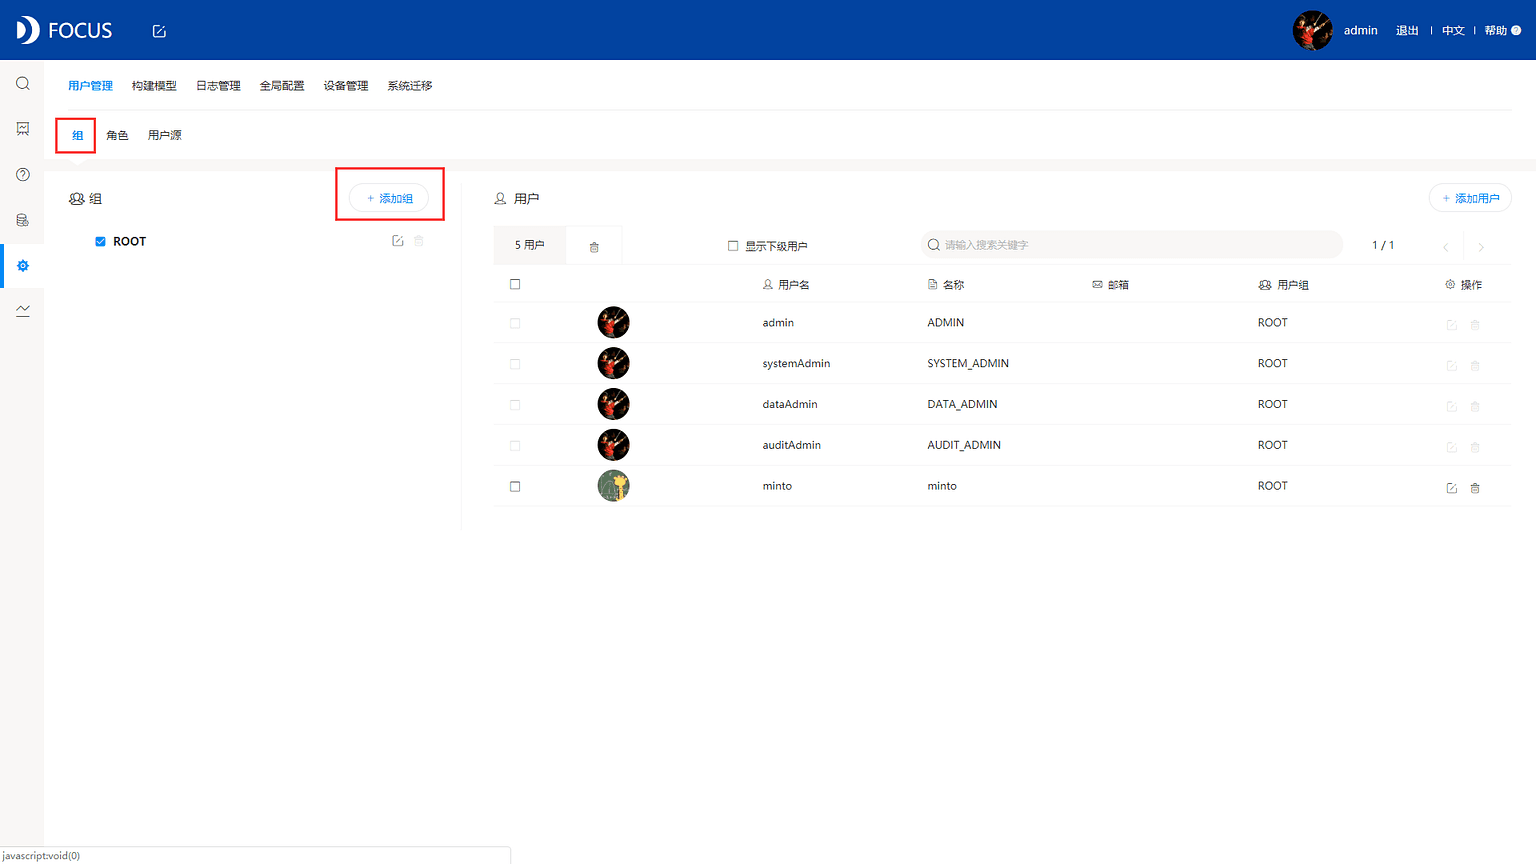Check the admin row checkbox
This screenshot has width=1536, height=864.
tap(515, 323)
